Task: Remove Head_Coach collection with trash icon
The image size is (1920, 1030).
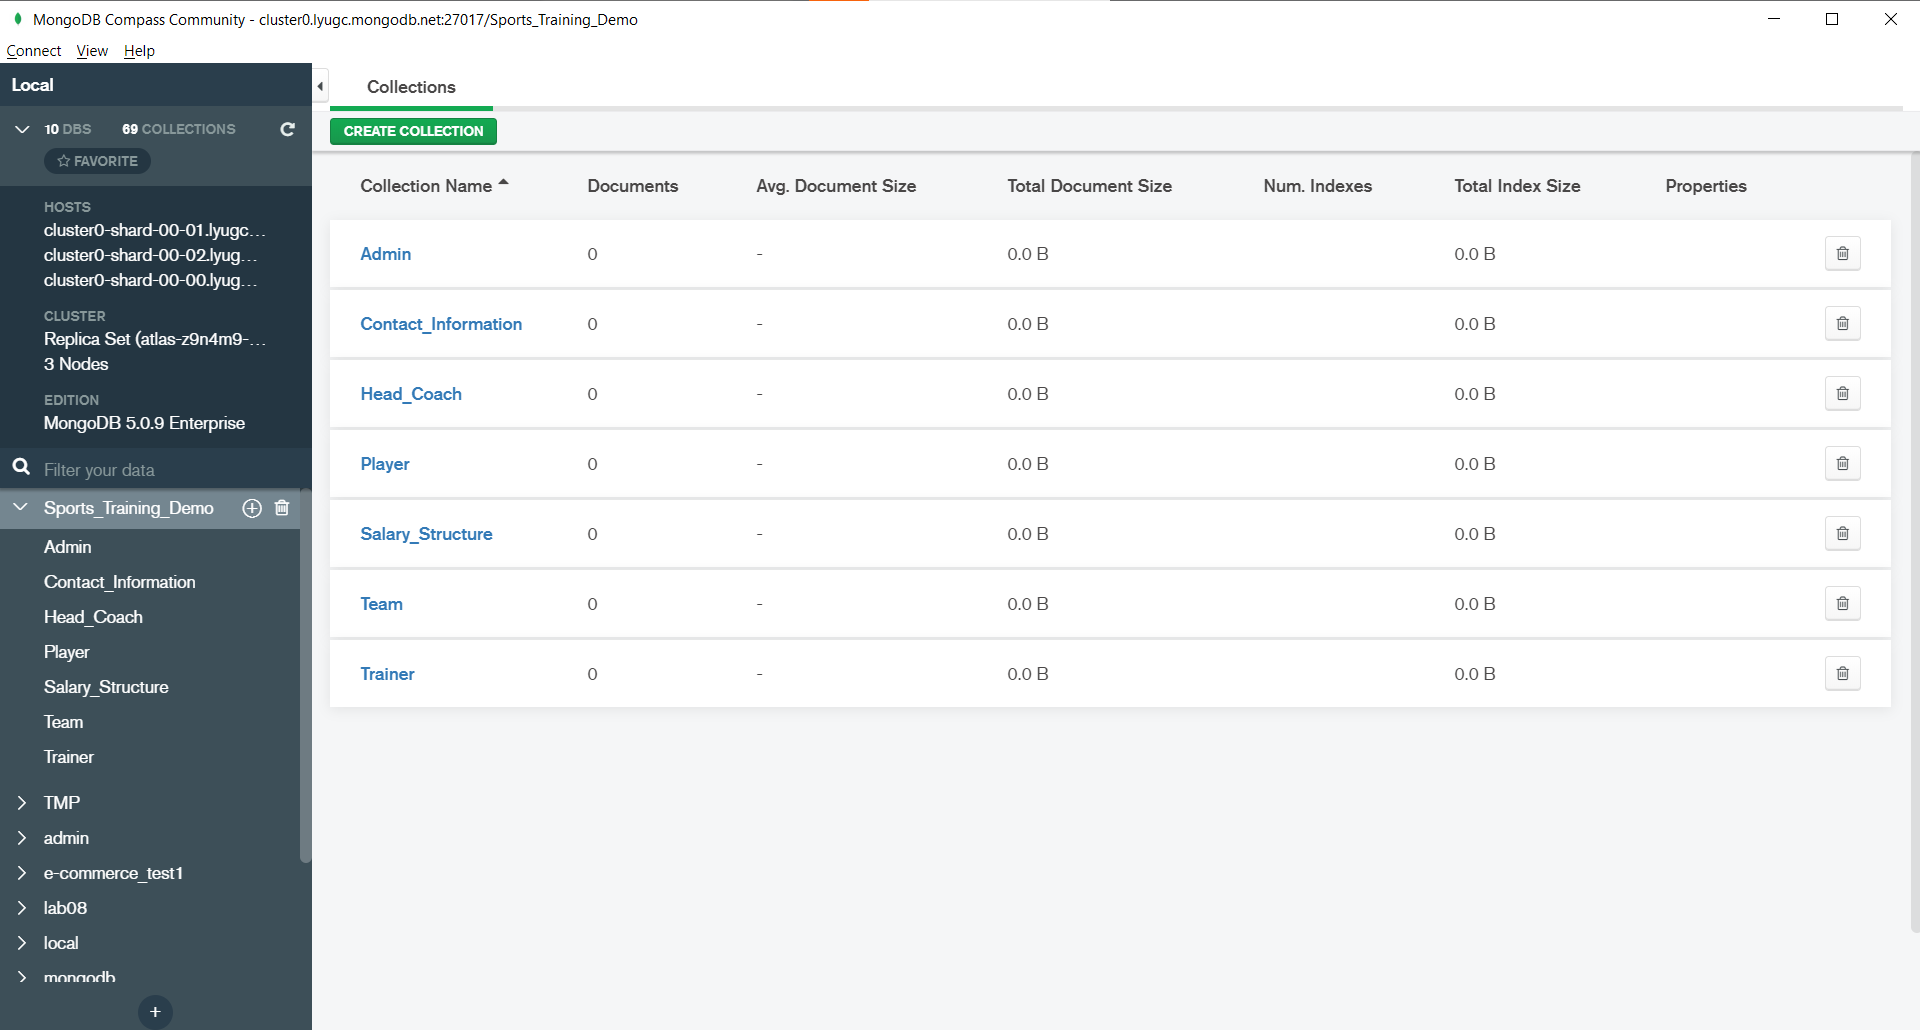Action: (x=1842, y=394)
